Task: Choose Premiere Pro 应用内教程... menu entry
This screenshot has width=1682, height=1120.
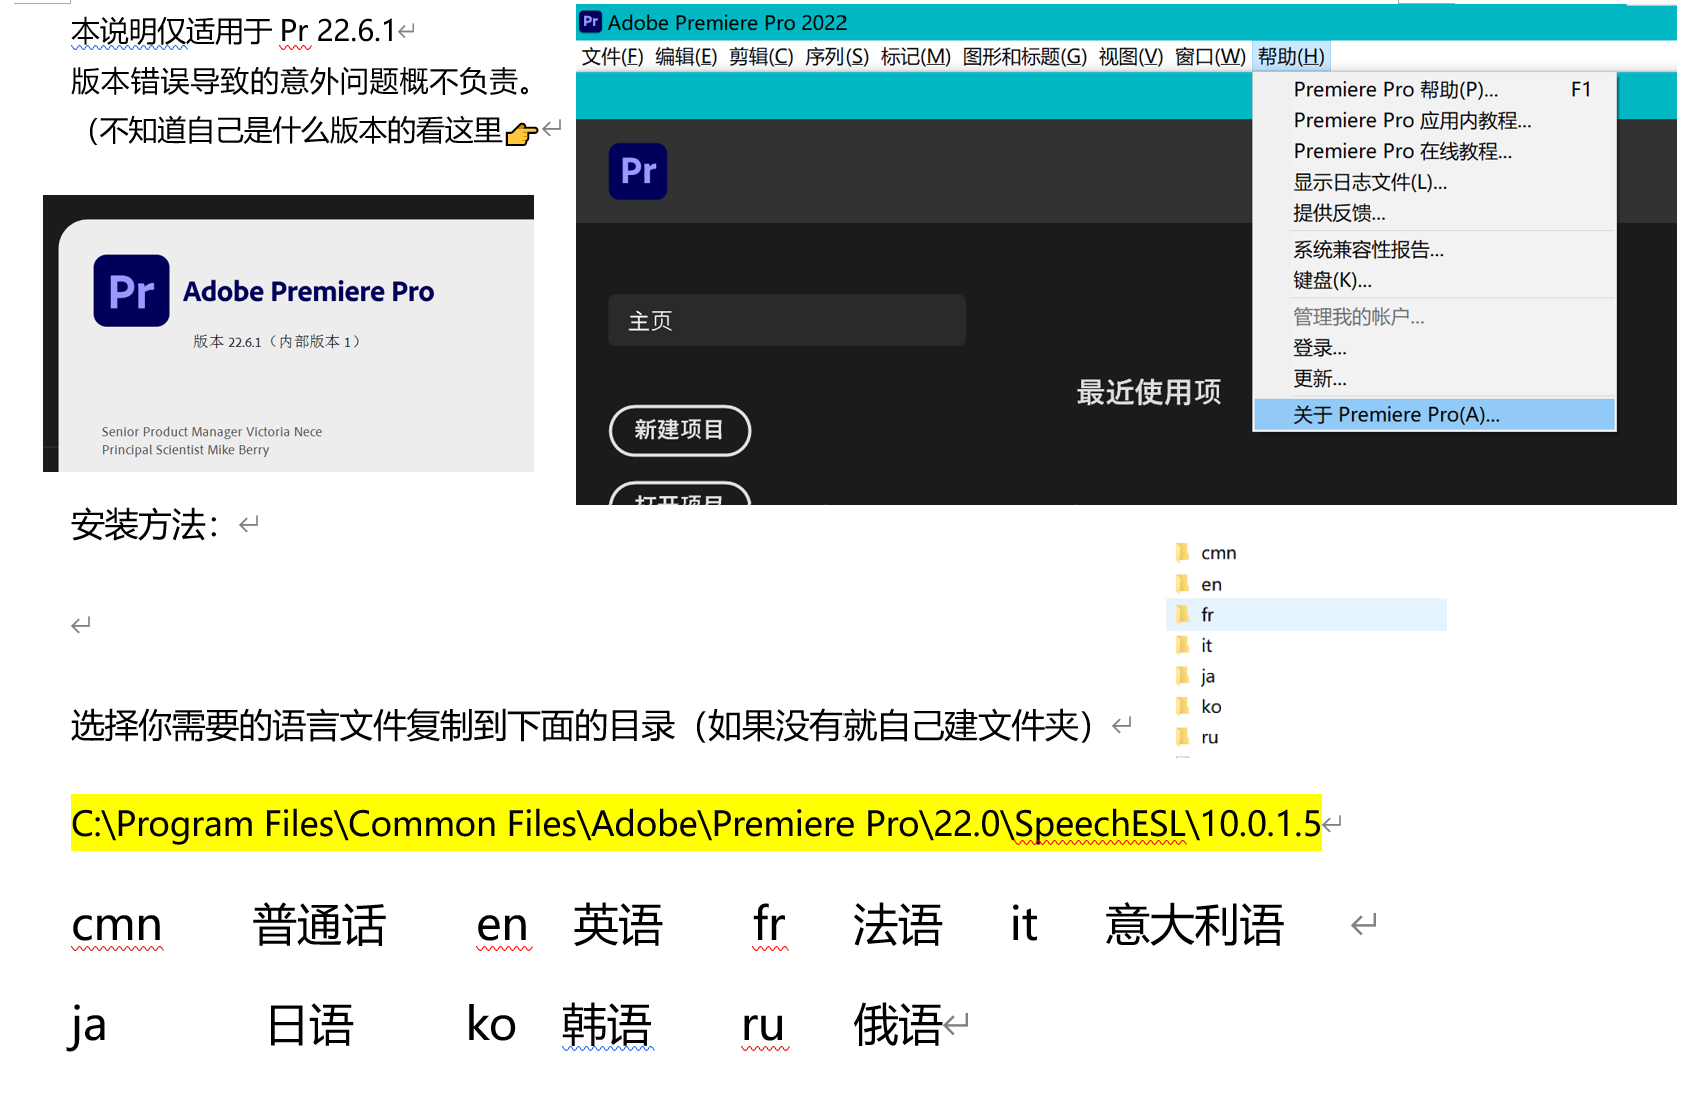Action: [1434, 121]
